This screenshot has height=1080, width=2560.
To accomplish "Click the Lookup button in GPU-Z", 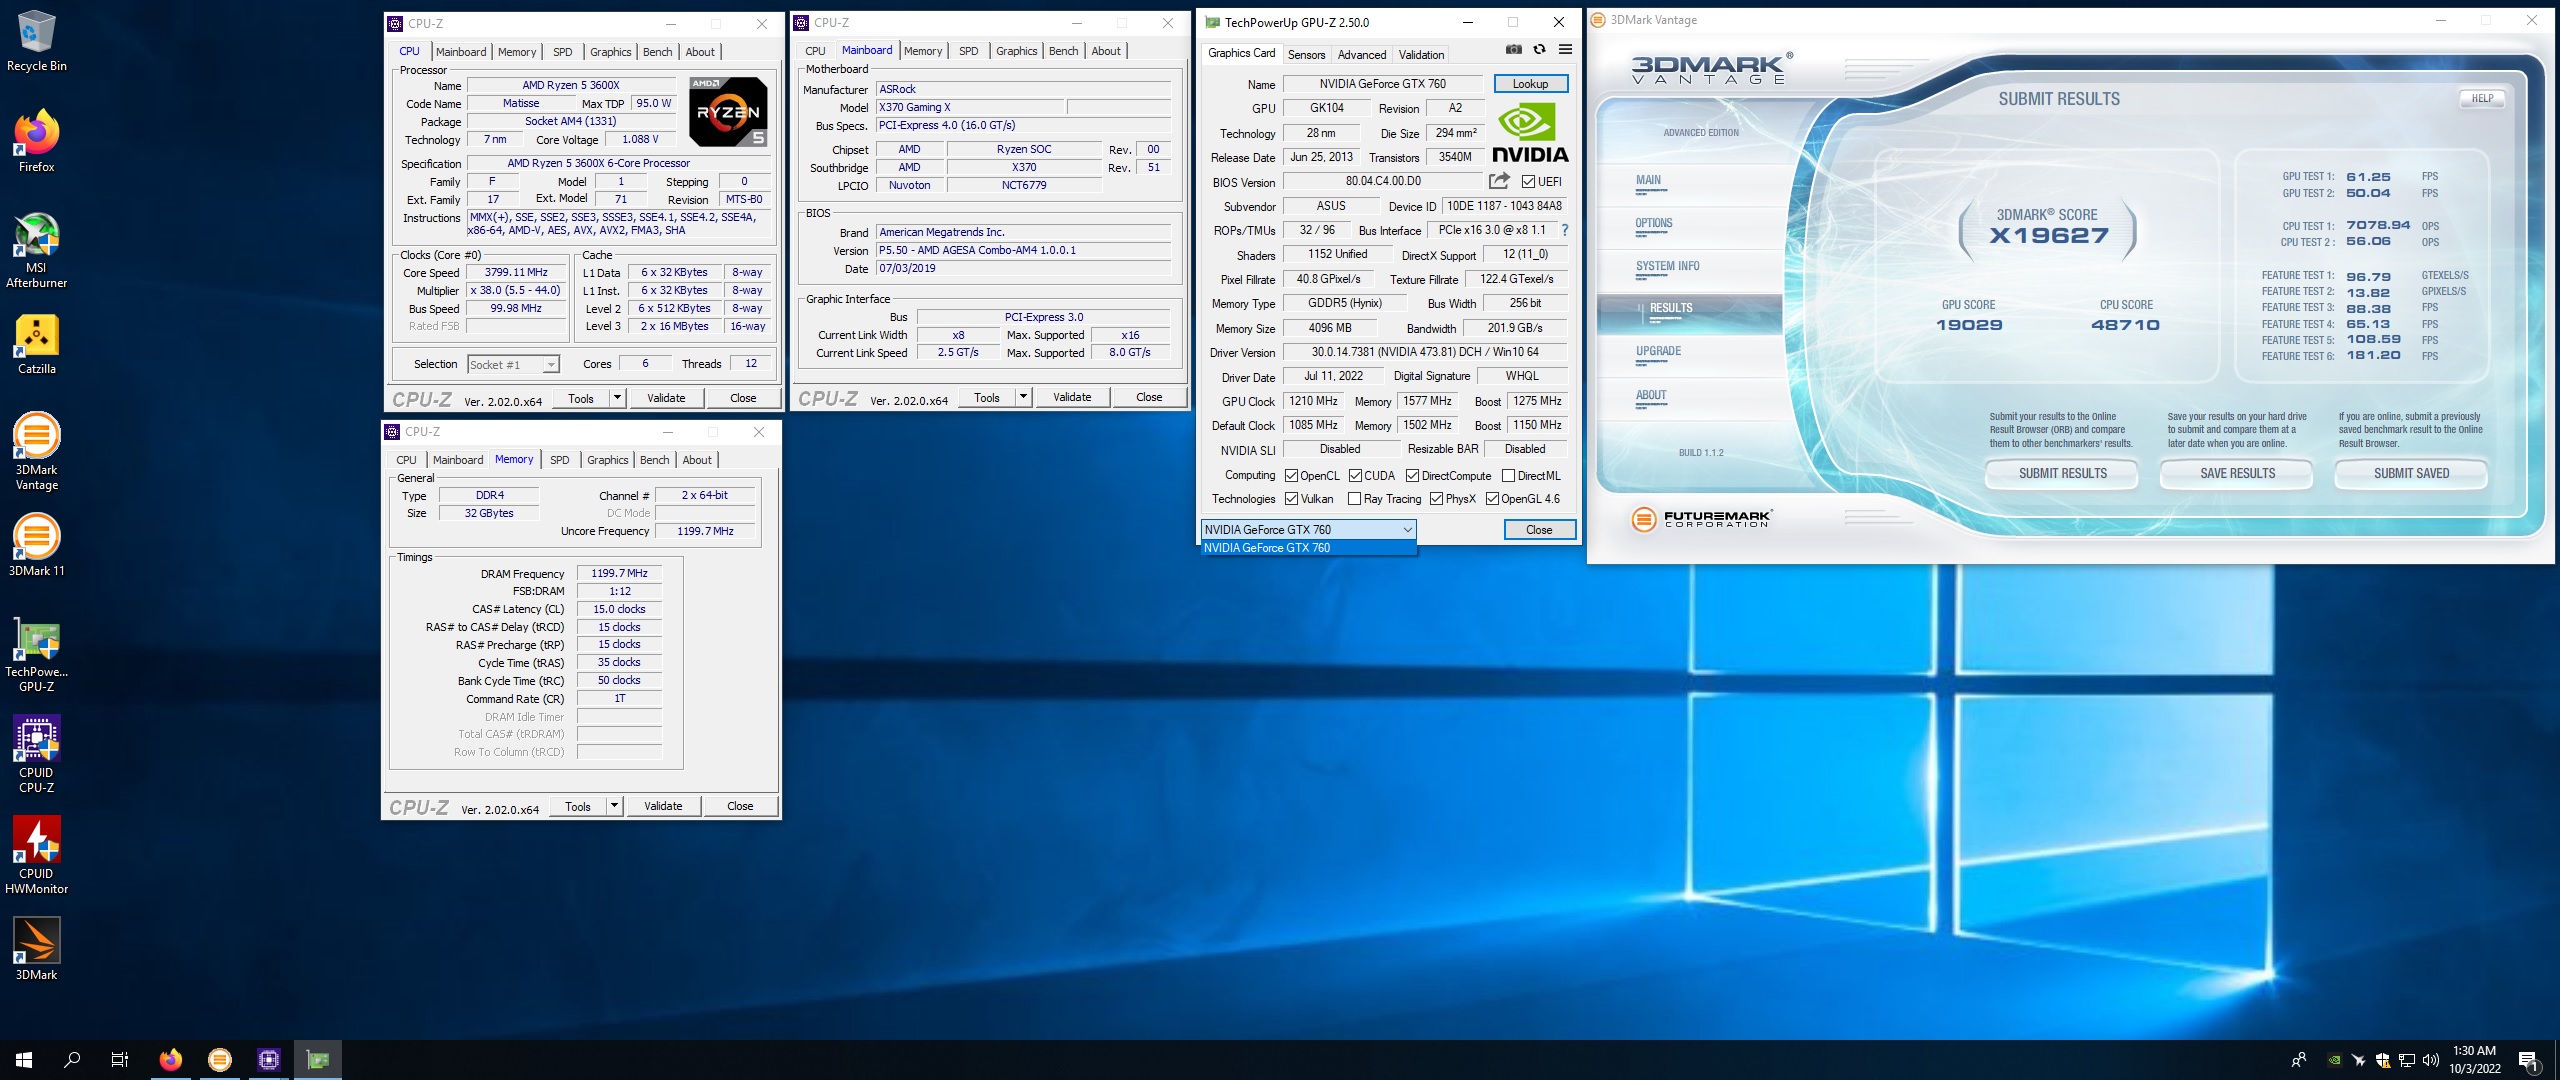I will (1530, 84).
